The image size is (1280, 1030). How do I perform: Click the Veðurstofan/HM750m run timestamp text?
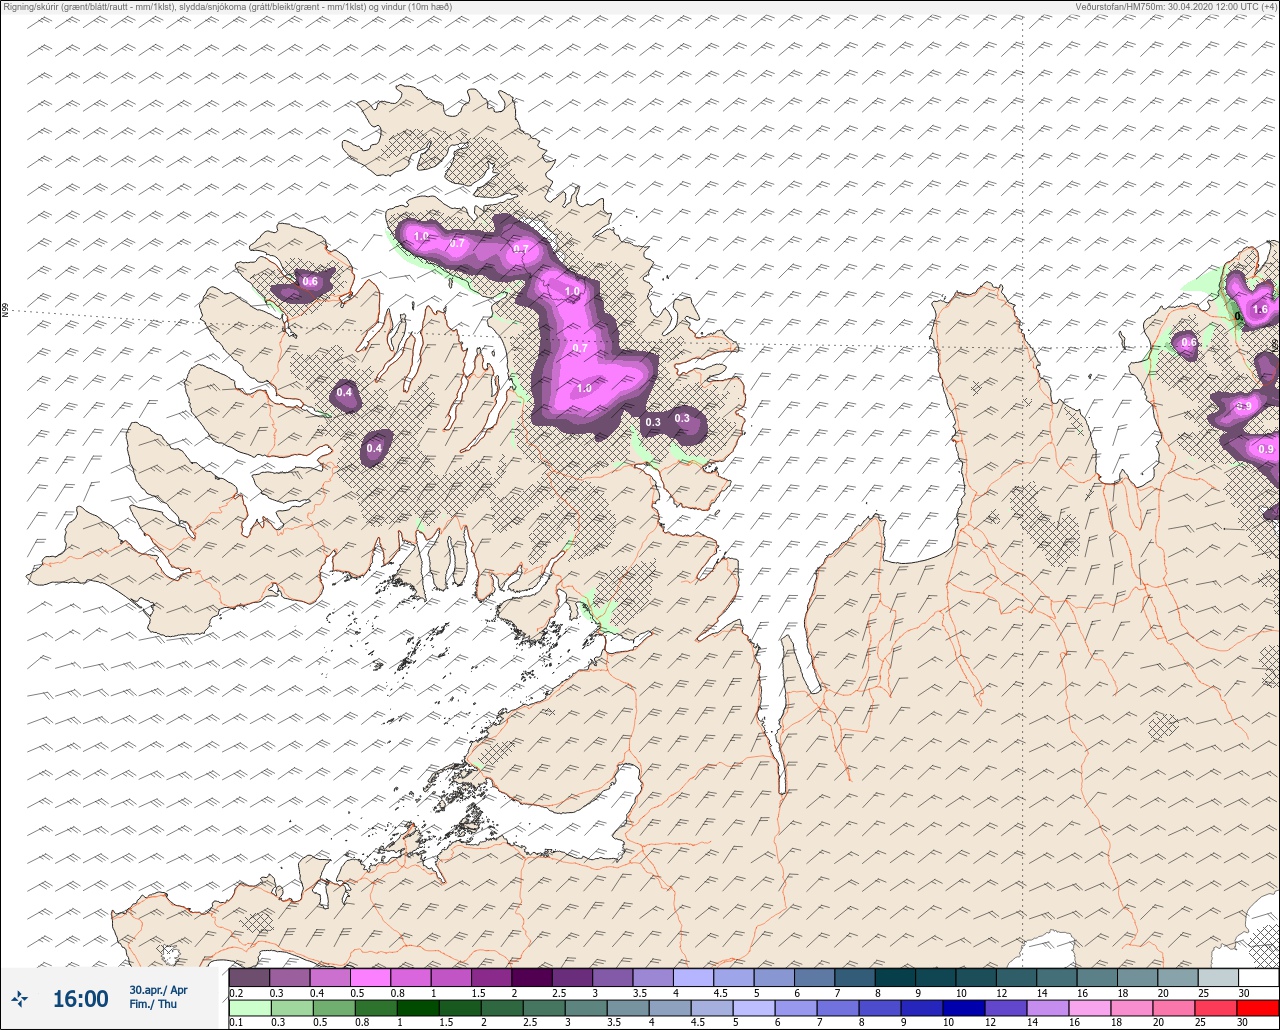click(x=1175, y=6)
